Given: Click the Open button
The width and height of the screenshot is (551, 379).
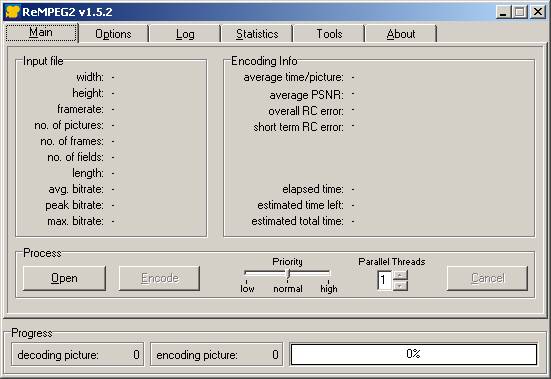Looking at the screenshot, I should pos(64,278).
